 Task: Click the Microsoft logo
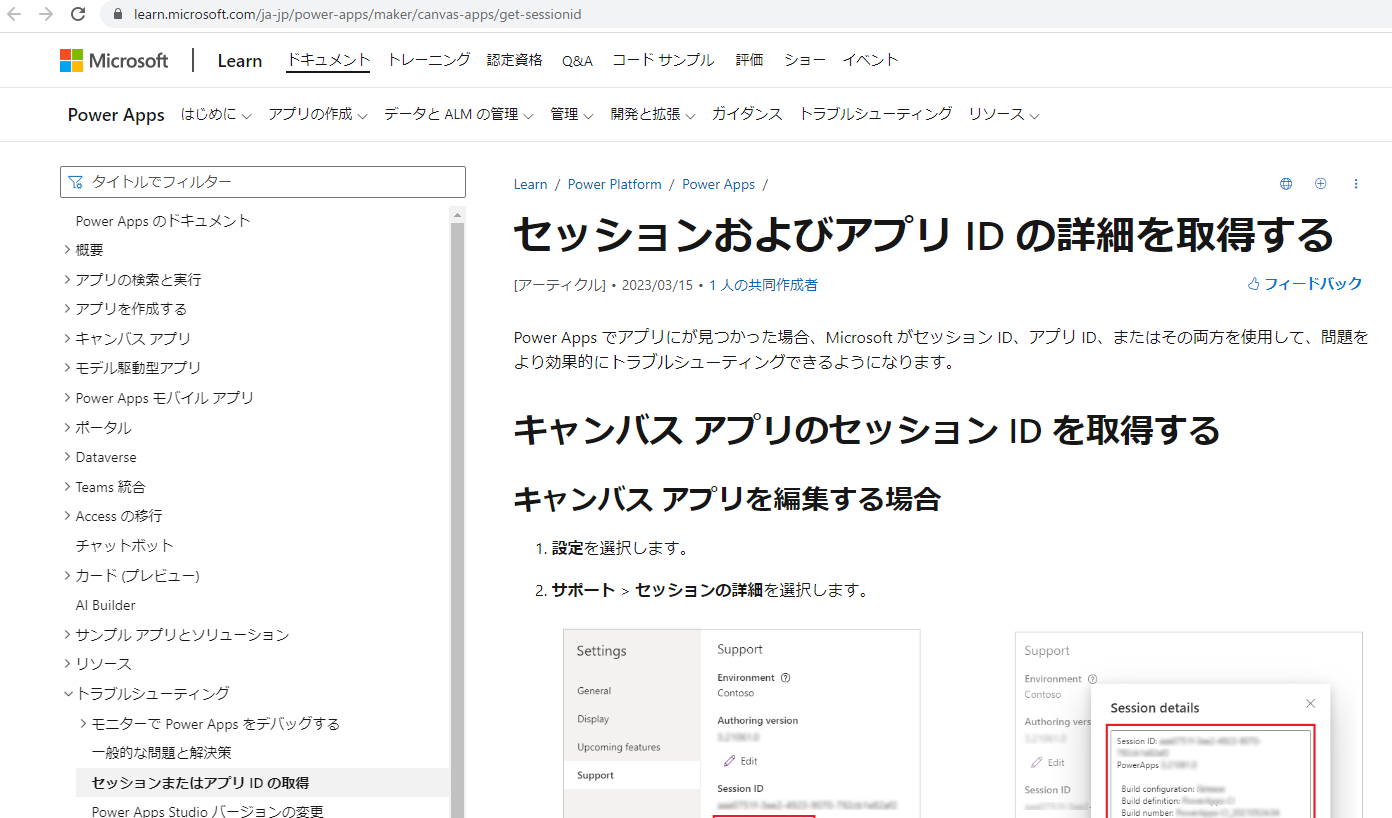point(114,61)
